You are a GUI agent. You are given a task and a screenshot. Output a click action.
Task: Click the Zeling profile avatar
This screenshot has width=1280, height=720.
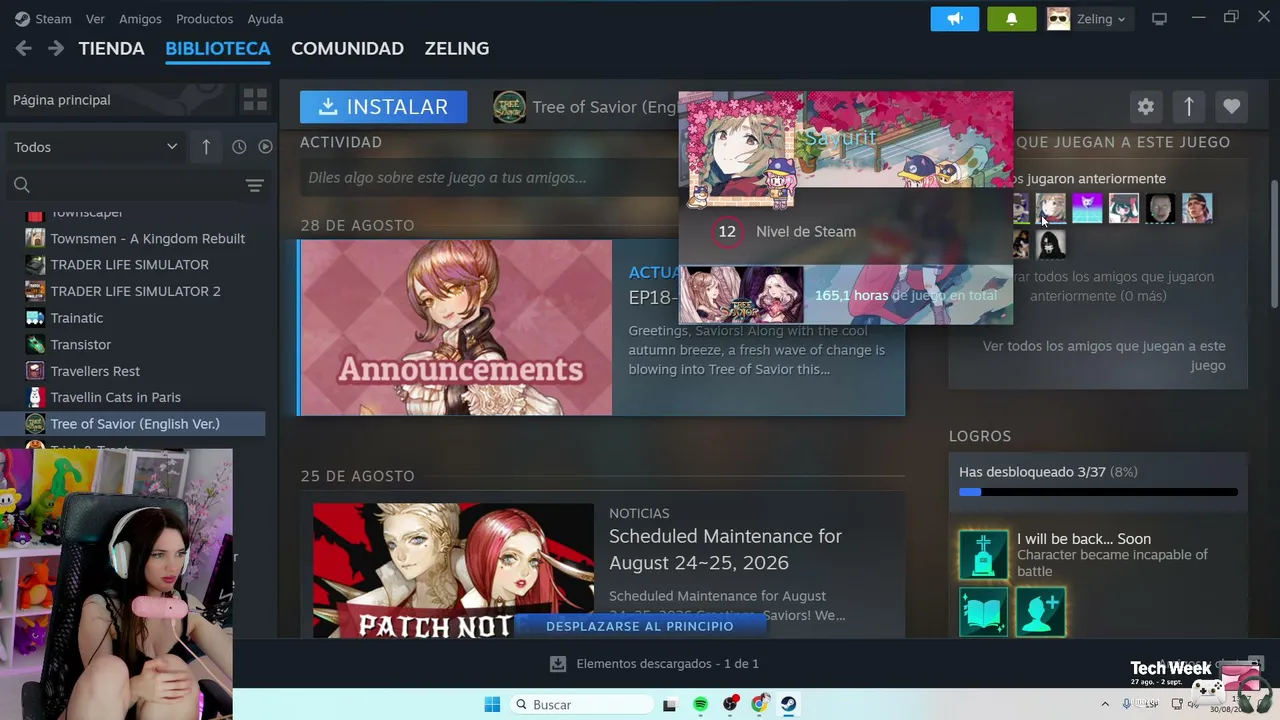(x=1058, y=19)
